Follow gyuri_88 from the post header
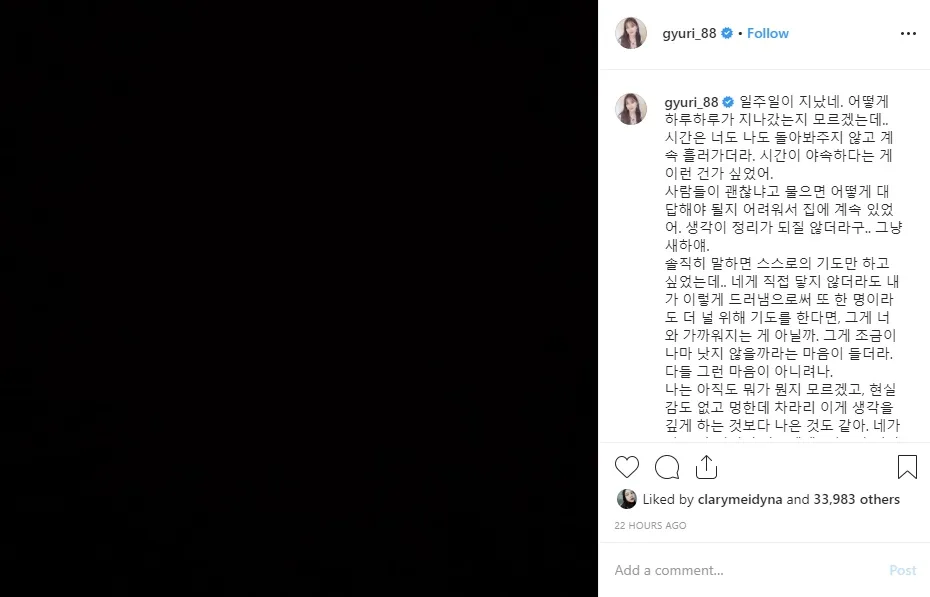 coord(767,34)
